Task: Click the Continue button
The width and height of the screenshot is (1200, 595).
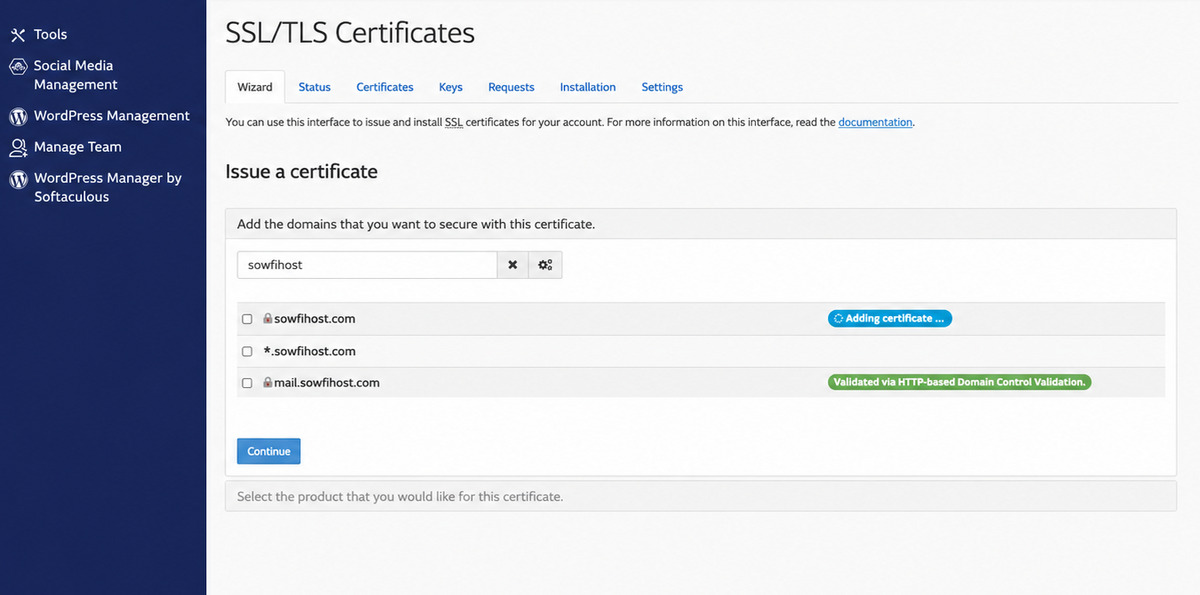Action: point(269,451)
